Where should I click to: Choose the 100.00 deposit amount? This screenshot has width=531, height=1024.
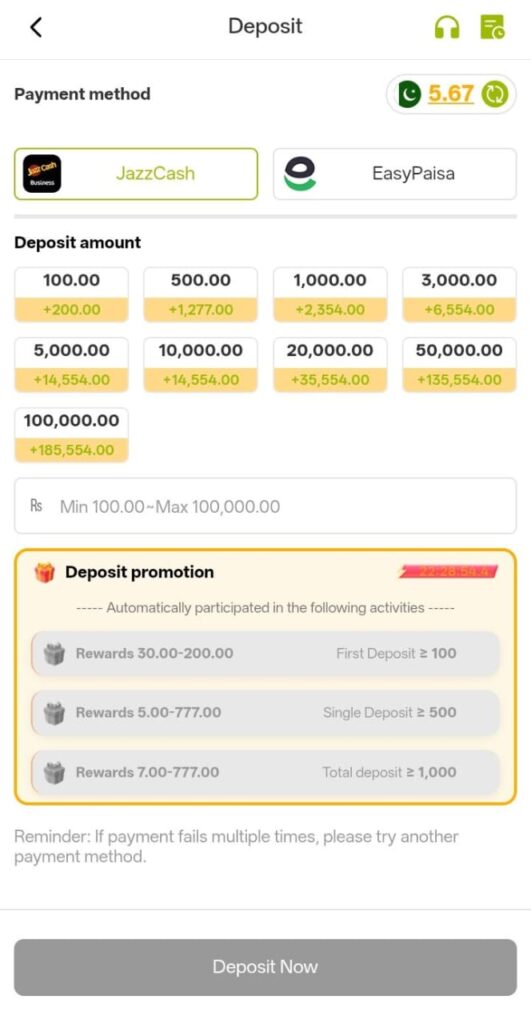coord(71,295)
